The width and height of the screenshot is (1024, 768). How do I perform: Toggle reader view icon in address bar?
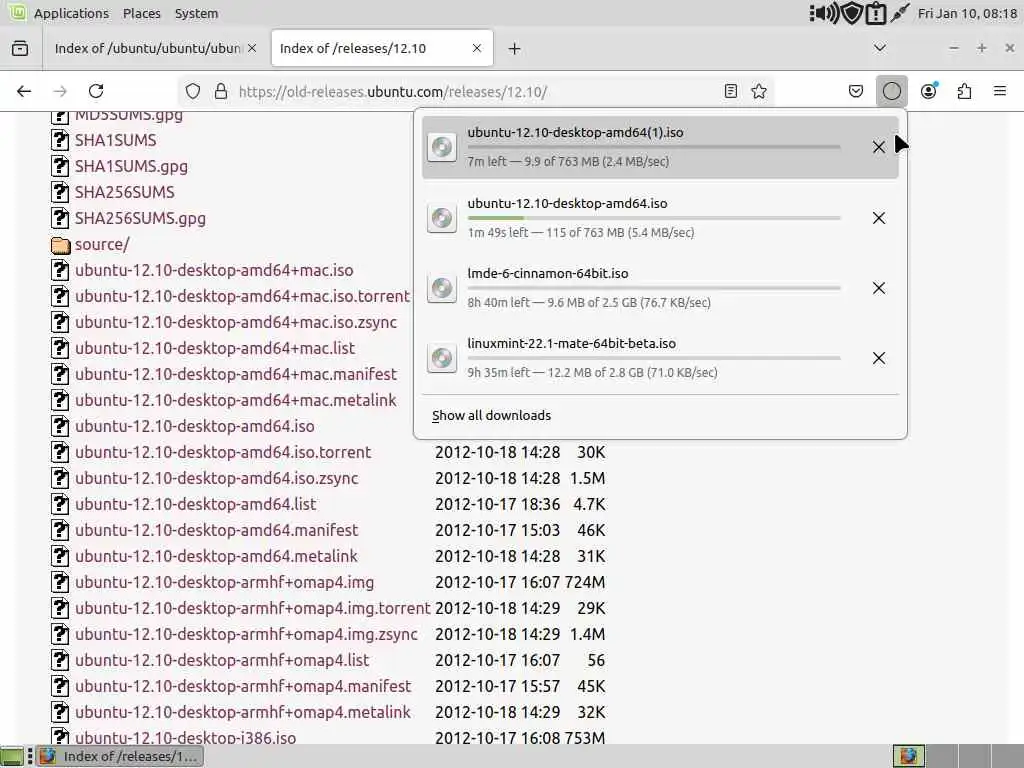point(731,91)
